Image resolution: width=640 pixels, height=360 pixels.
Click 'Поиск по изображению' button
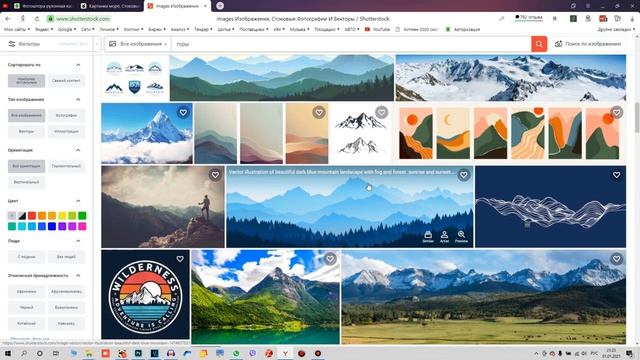coord(588,44)
